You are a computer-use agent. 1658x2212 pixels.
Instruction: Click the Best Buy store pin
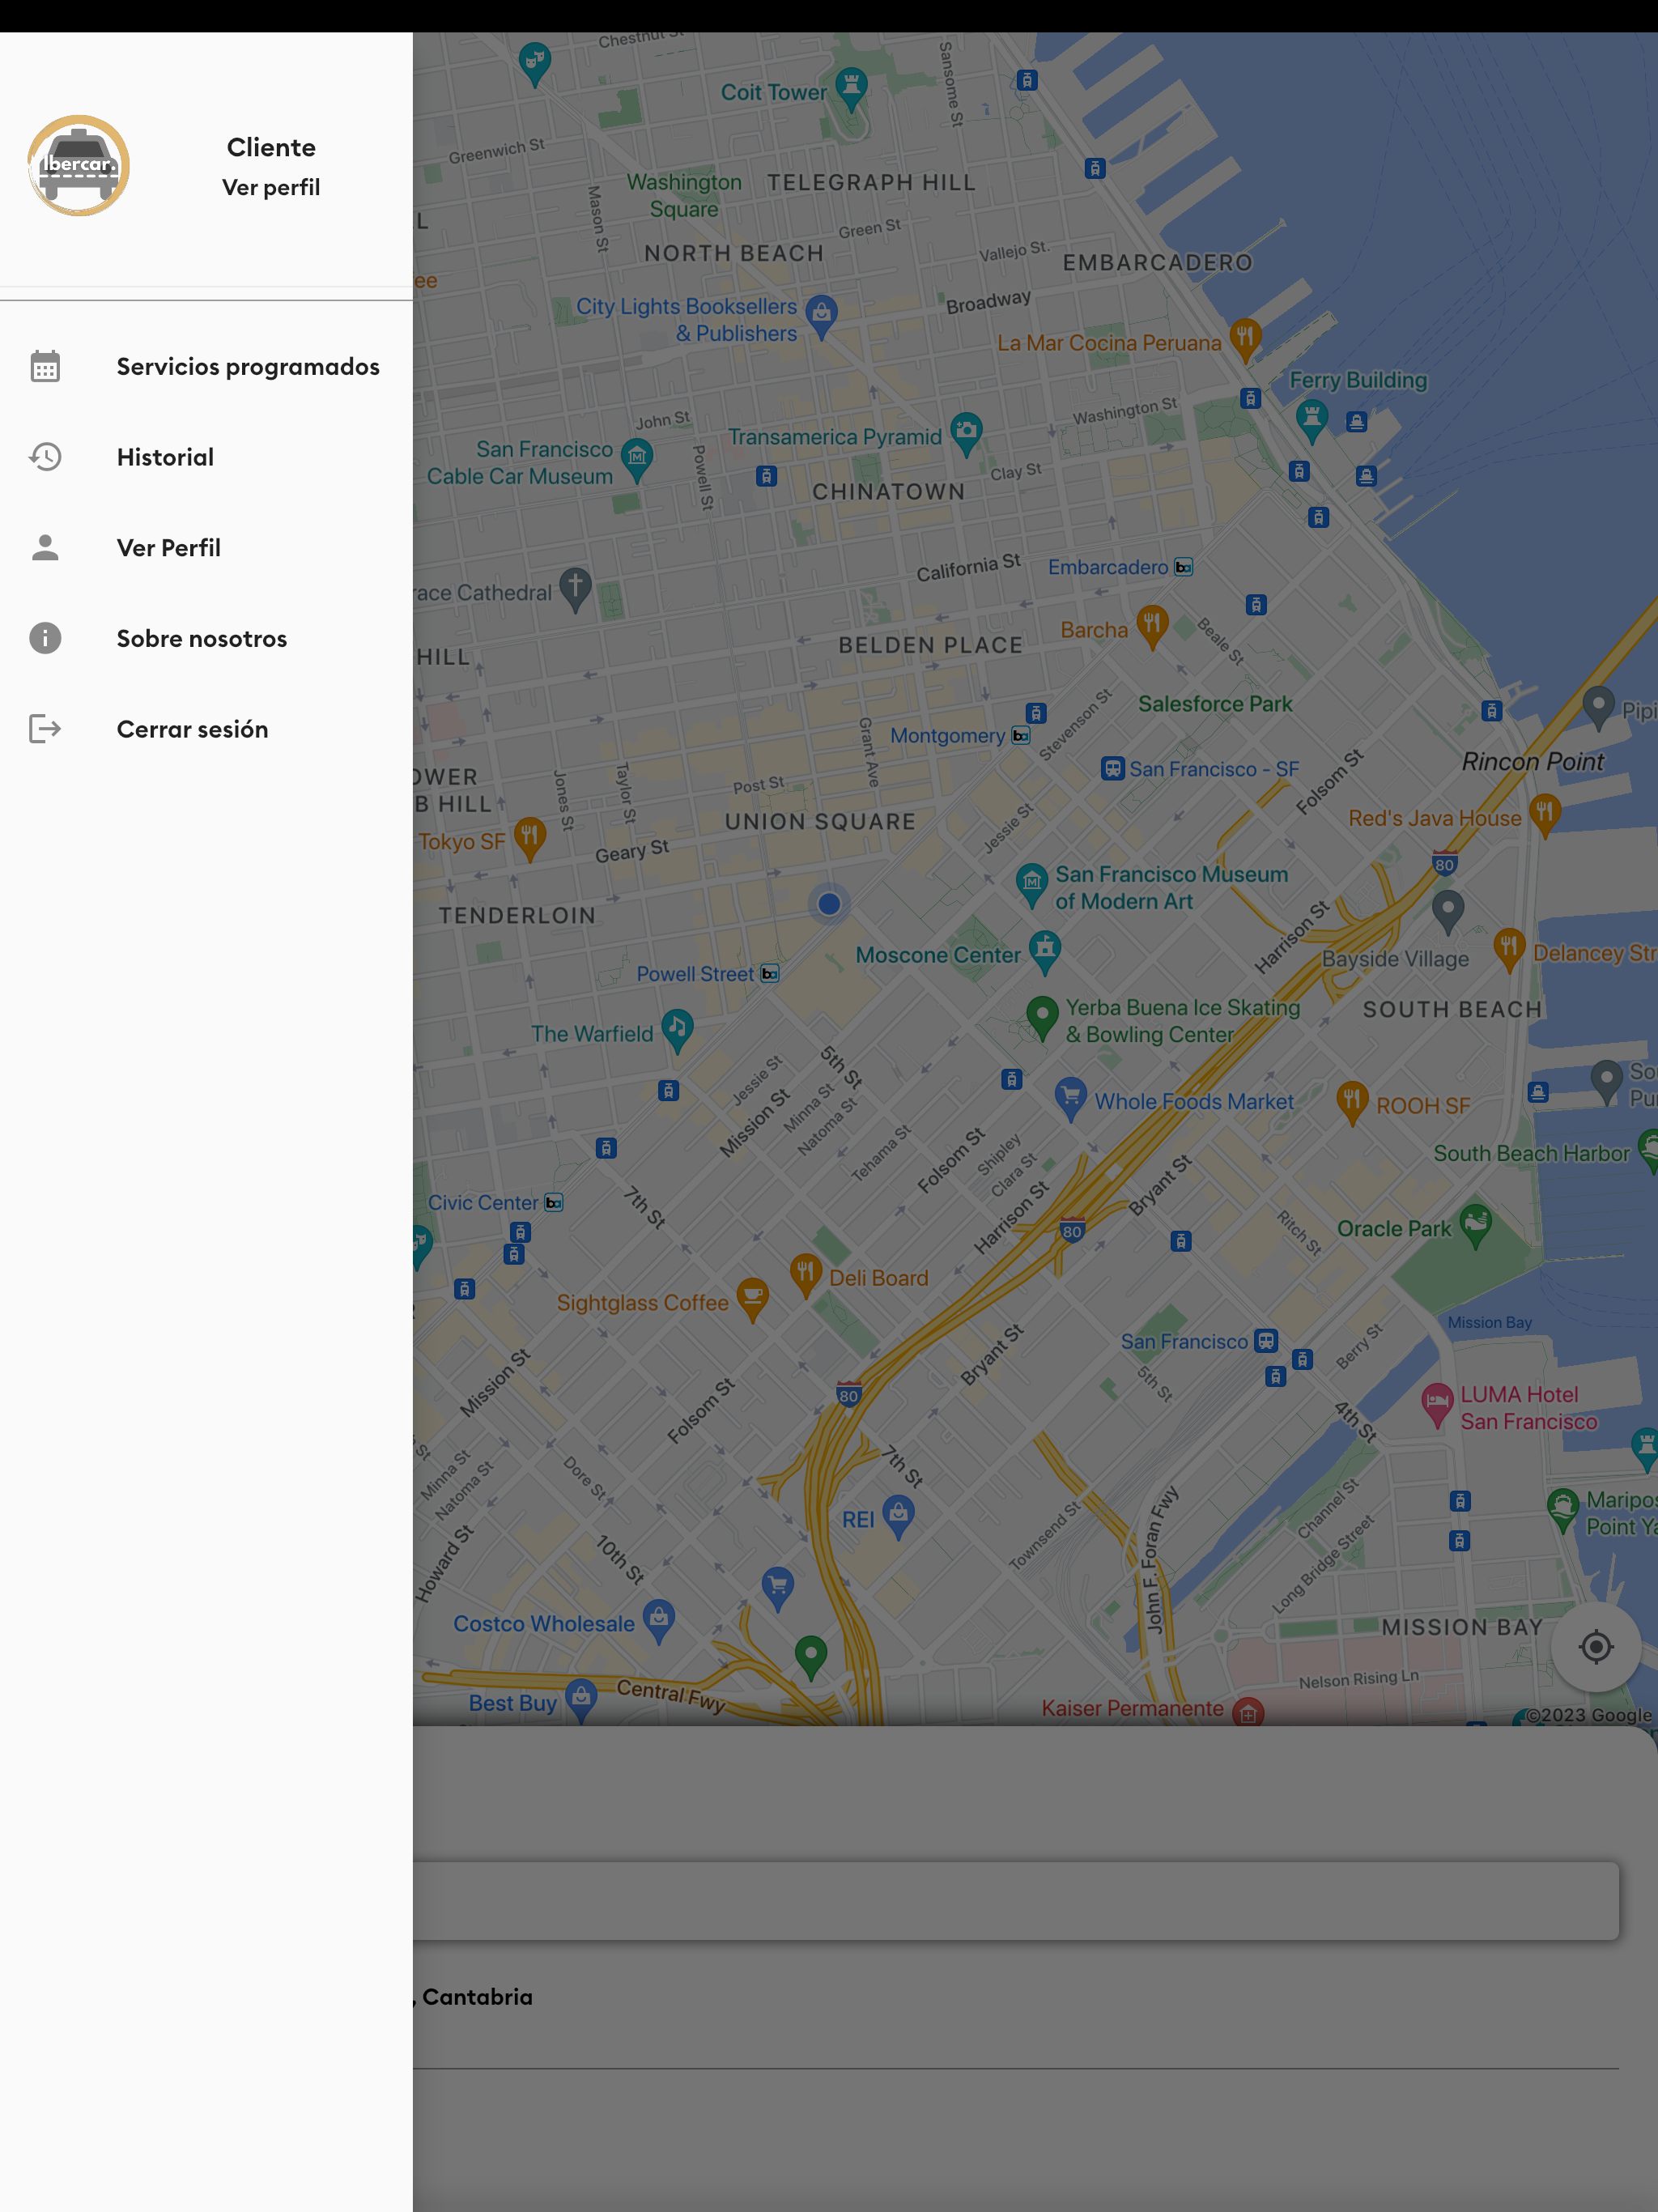tap(581, 1700)
